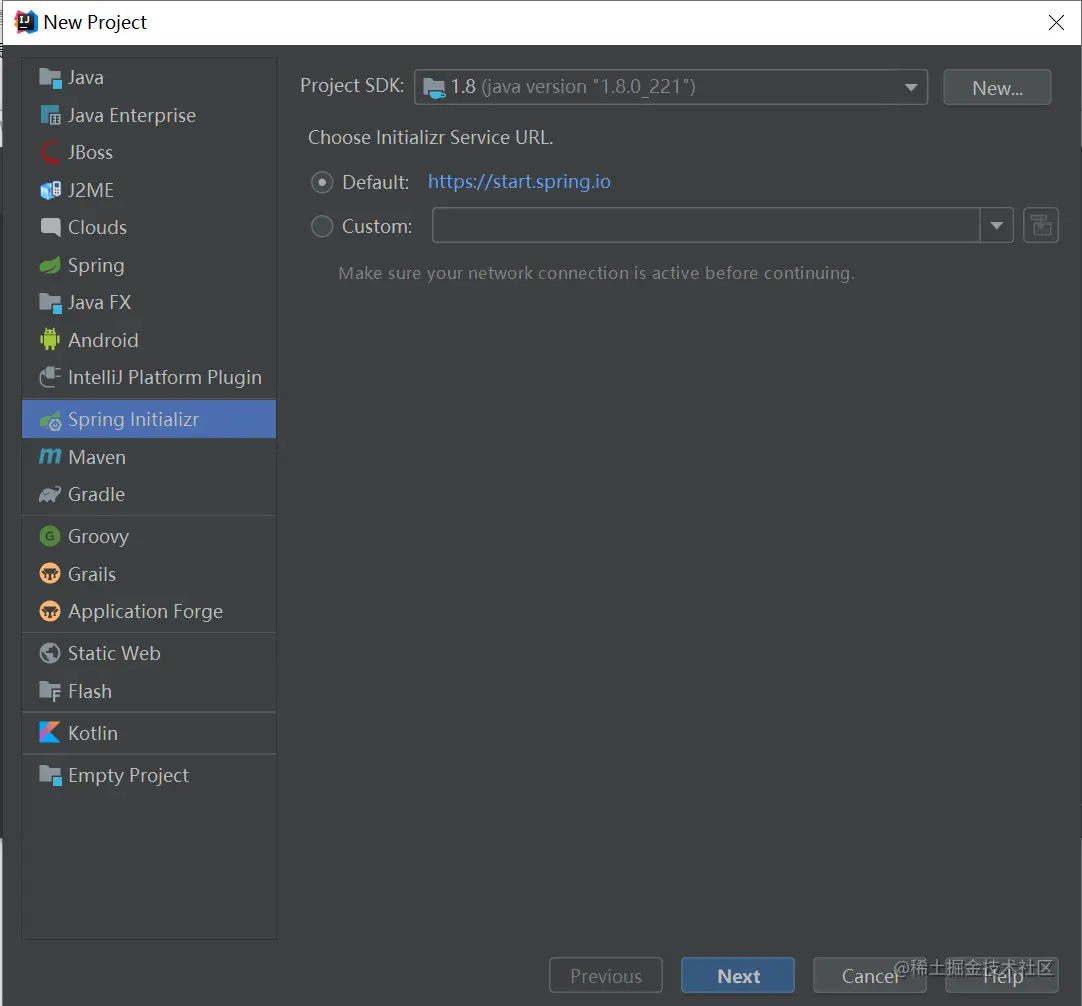Click the Next button
Viewport: 1082px width, 1006px height.
point(738,976)
